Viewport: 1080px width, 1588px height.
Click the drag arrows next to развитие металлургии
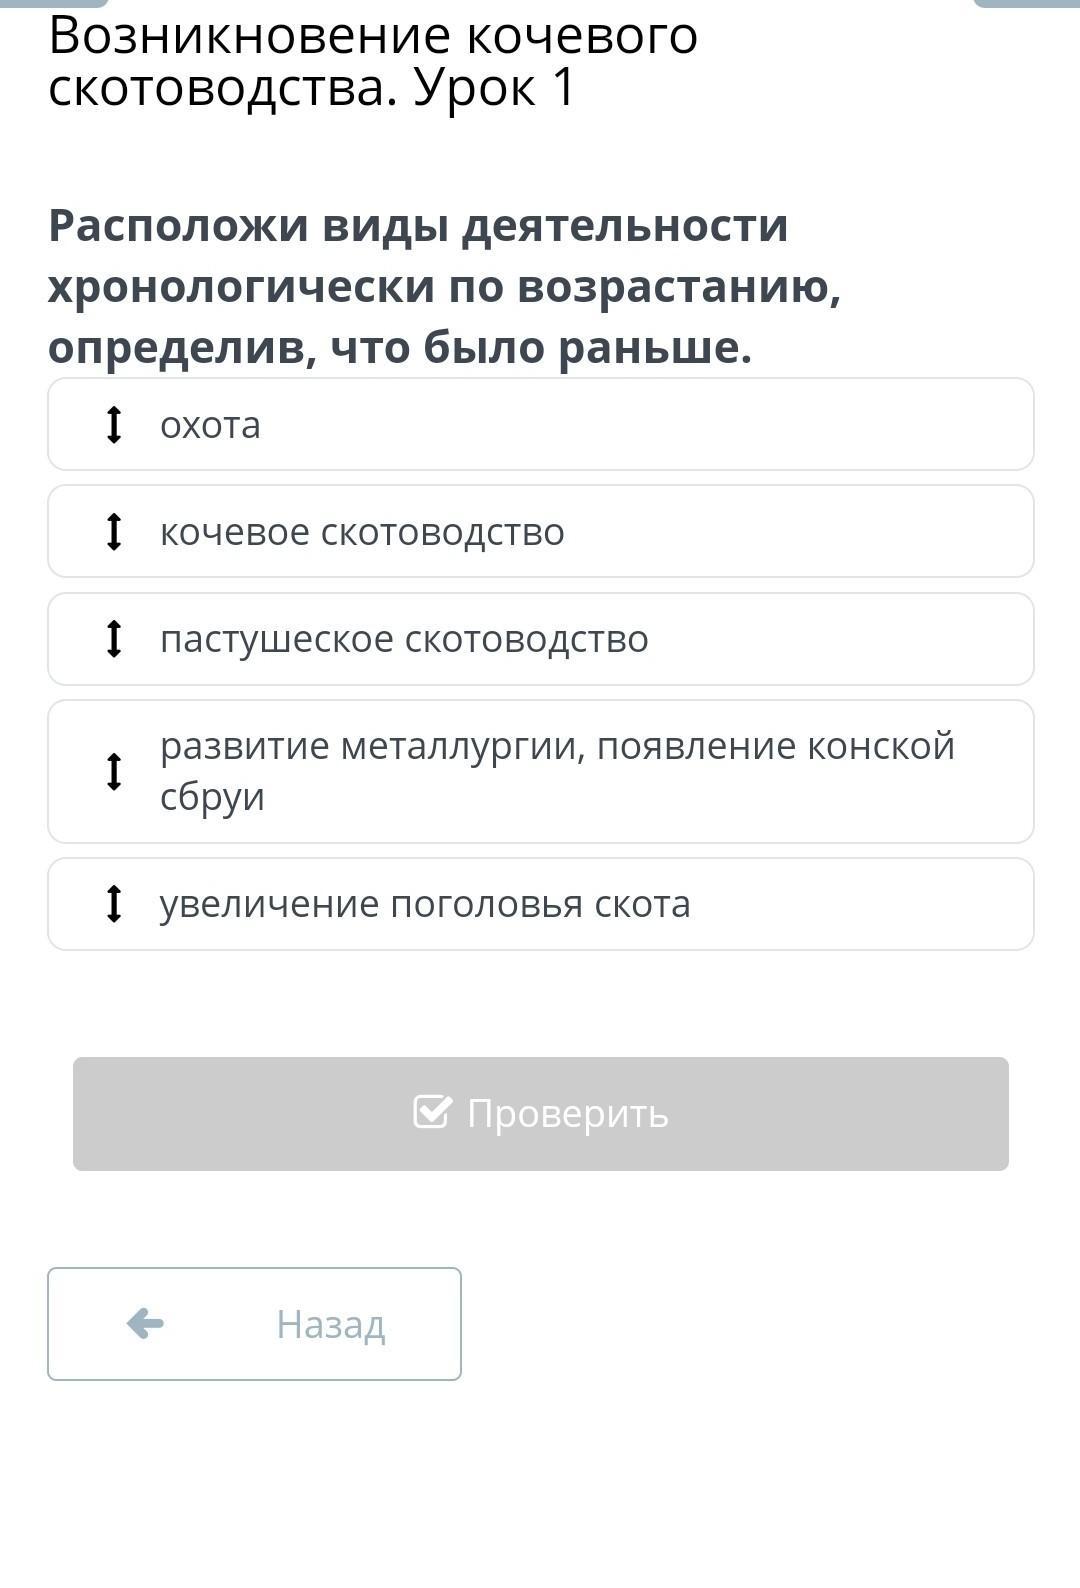[114, 772]
